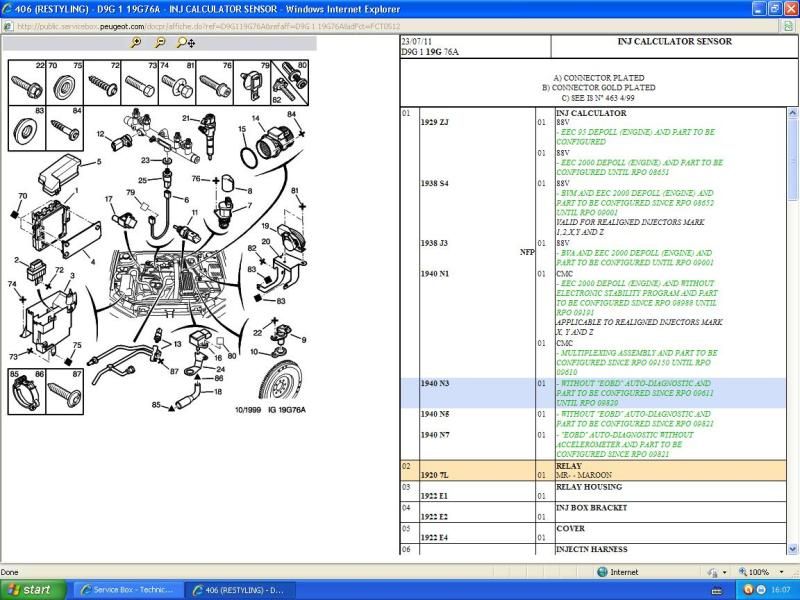Click relay part number 1920 7L
Viewport: 800px width, 600px height.
point(434,475)
